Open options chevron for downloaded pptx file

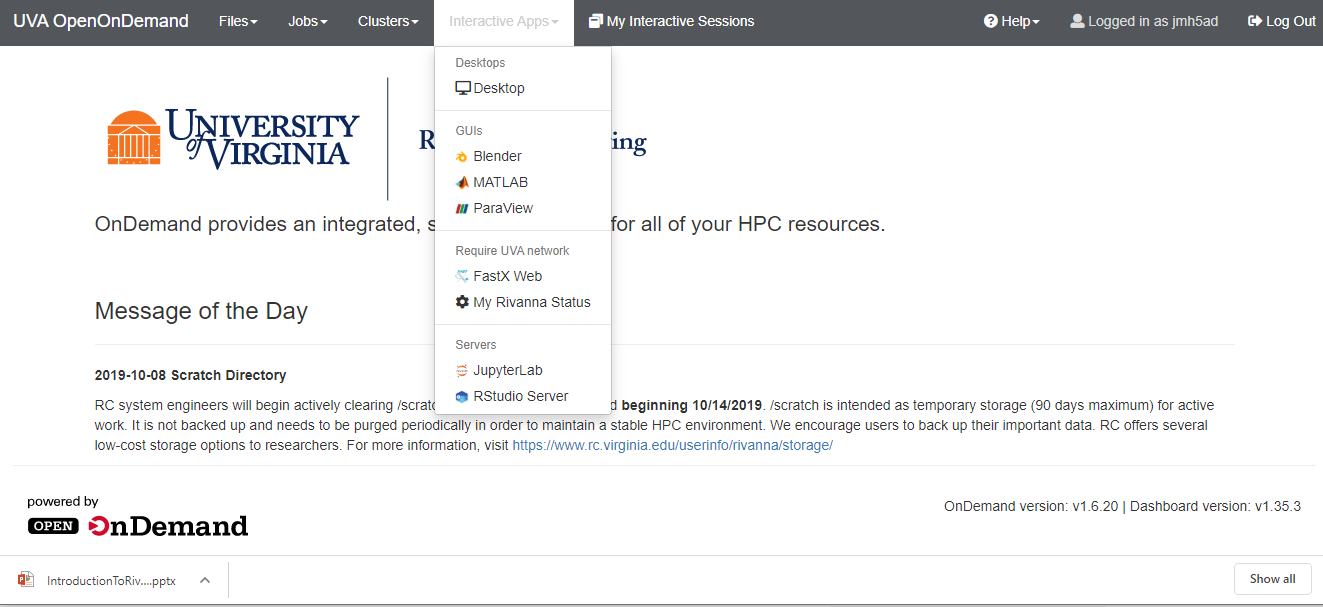click(204, 580)
